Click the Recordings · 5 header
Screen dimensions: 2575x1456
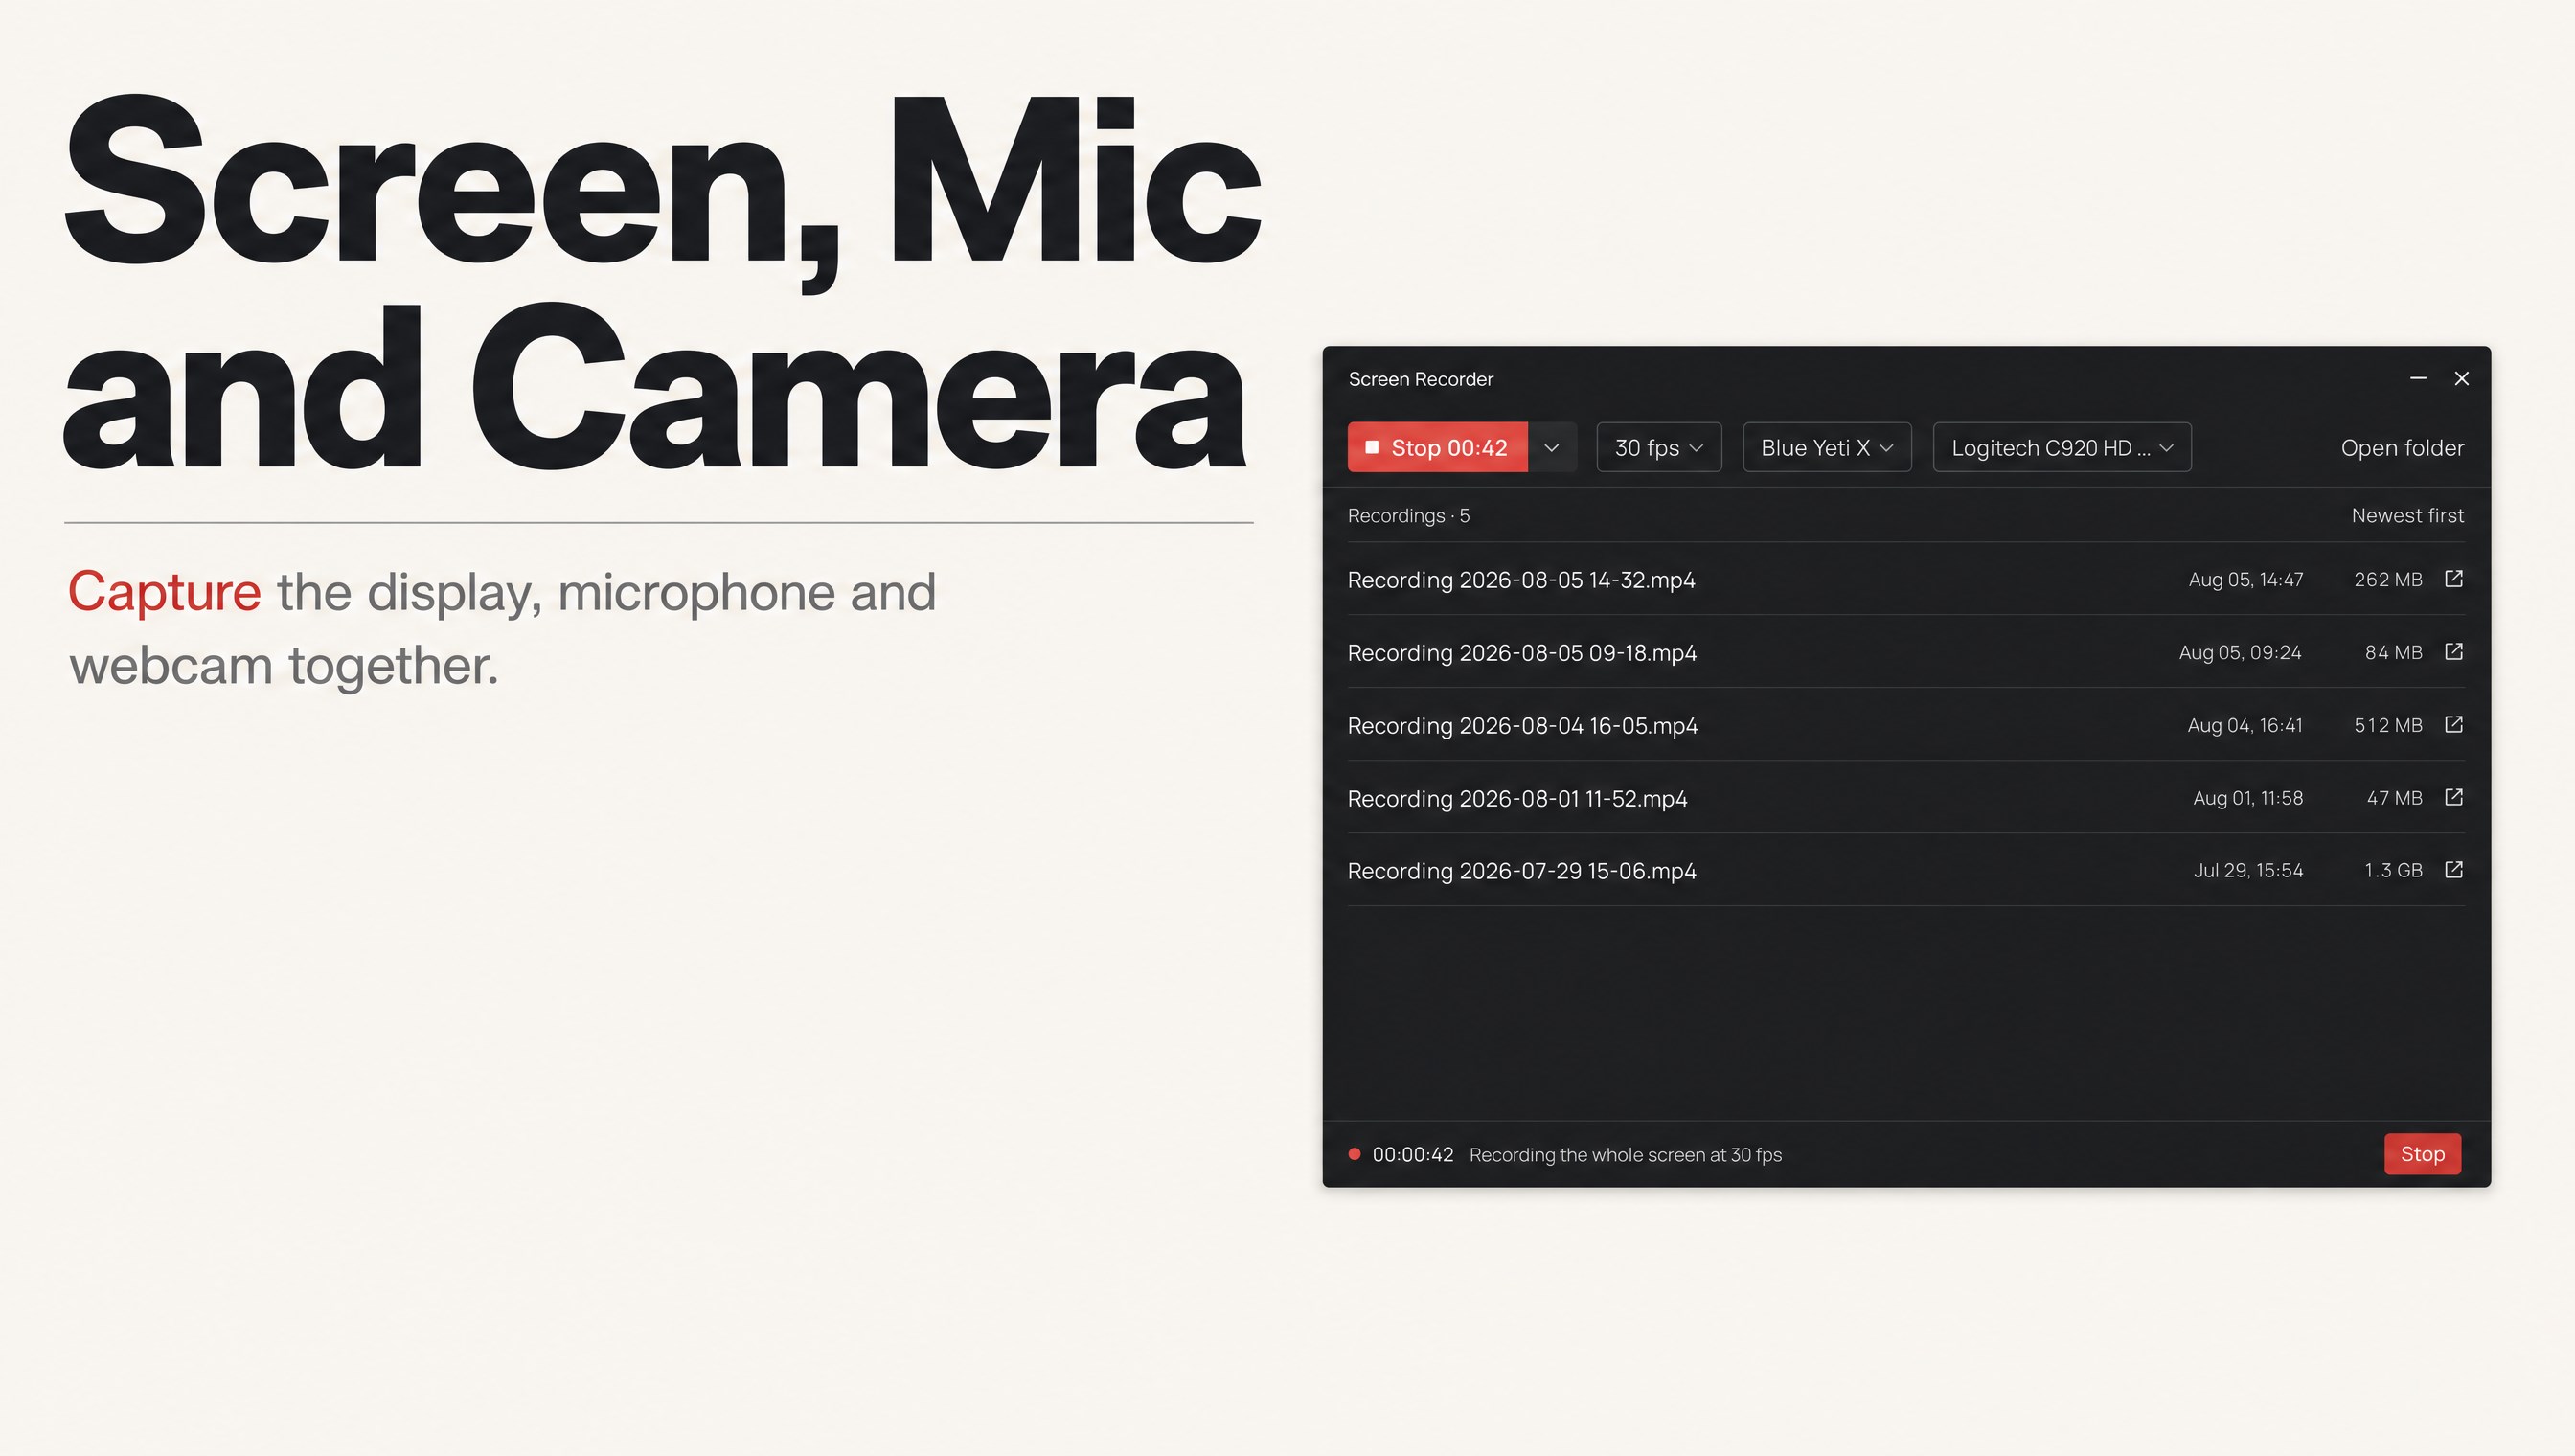coord(1408,516)
